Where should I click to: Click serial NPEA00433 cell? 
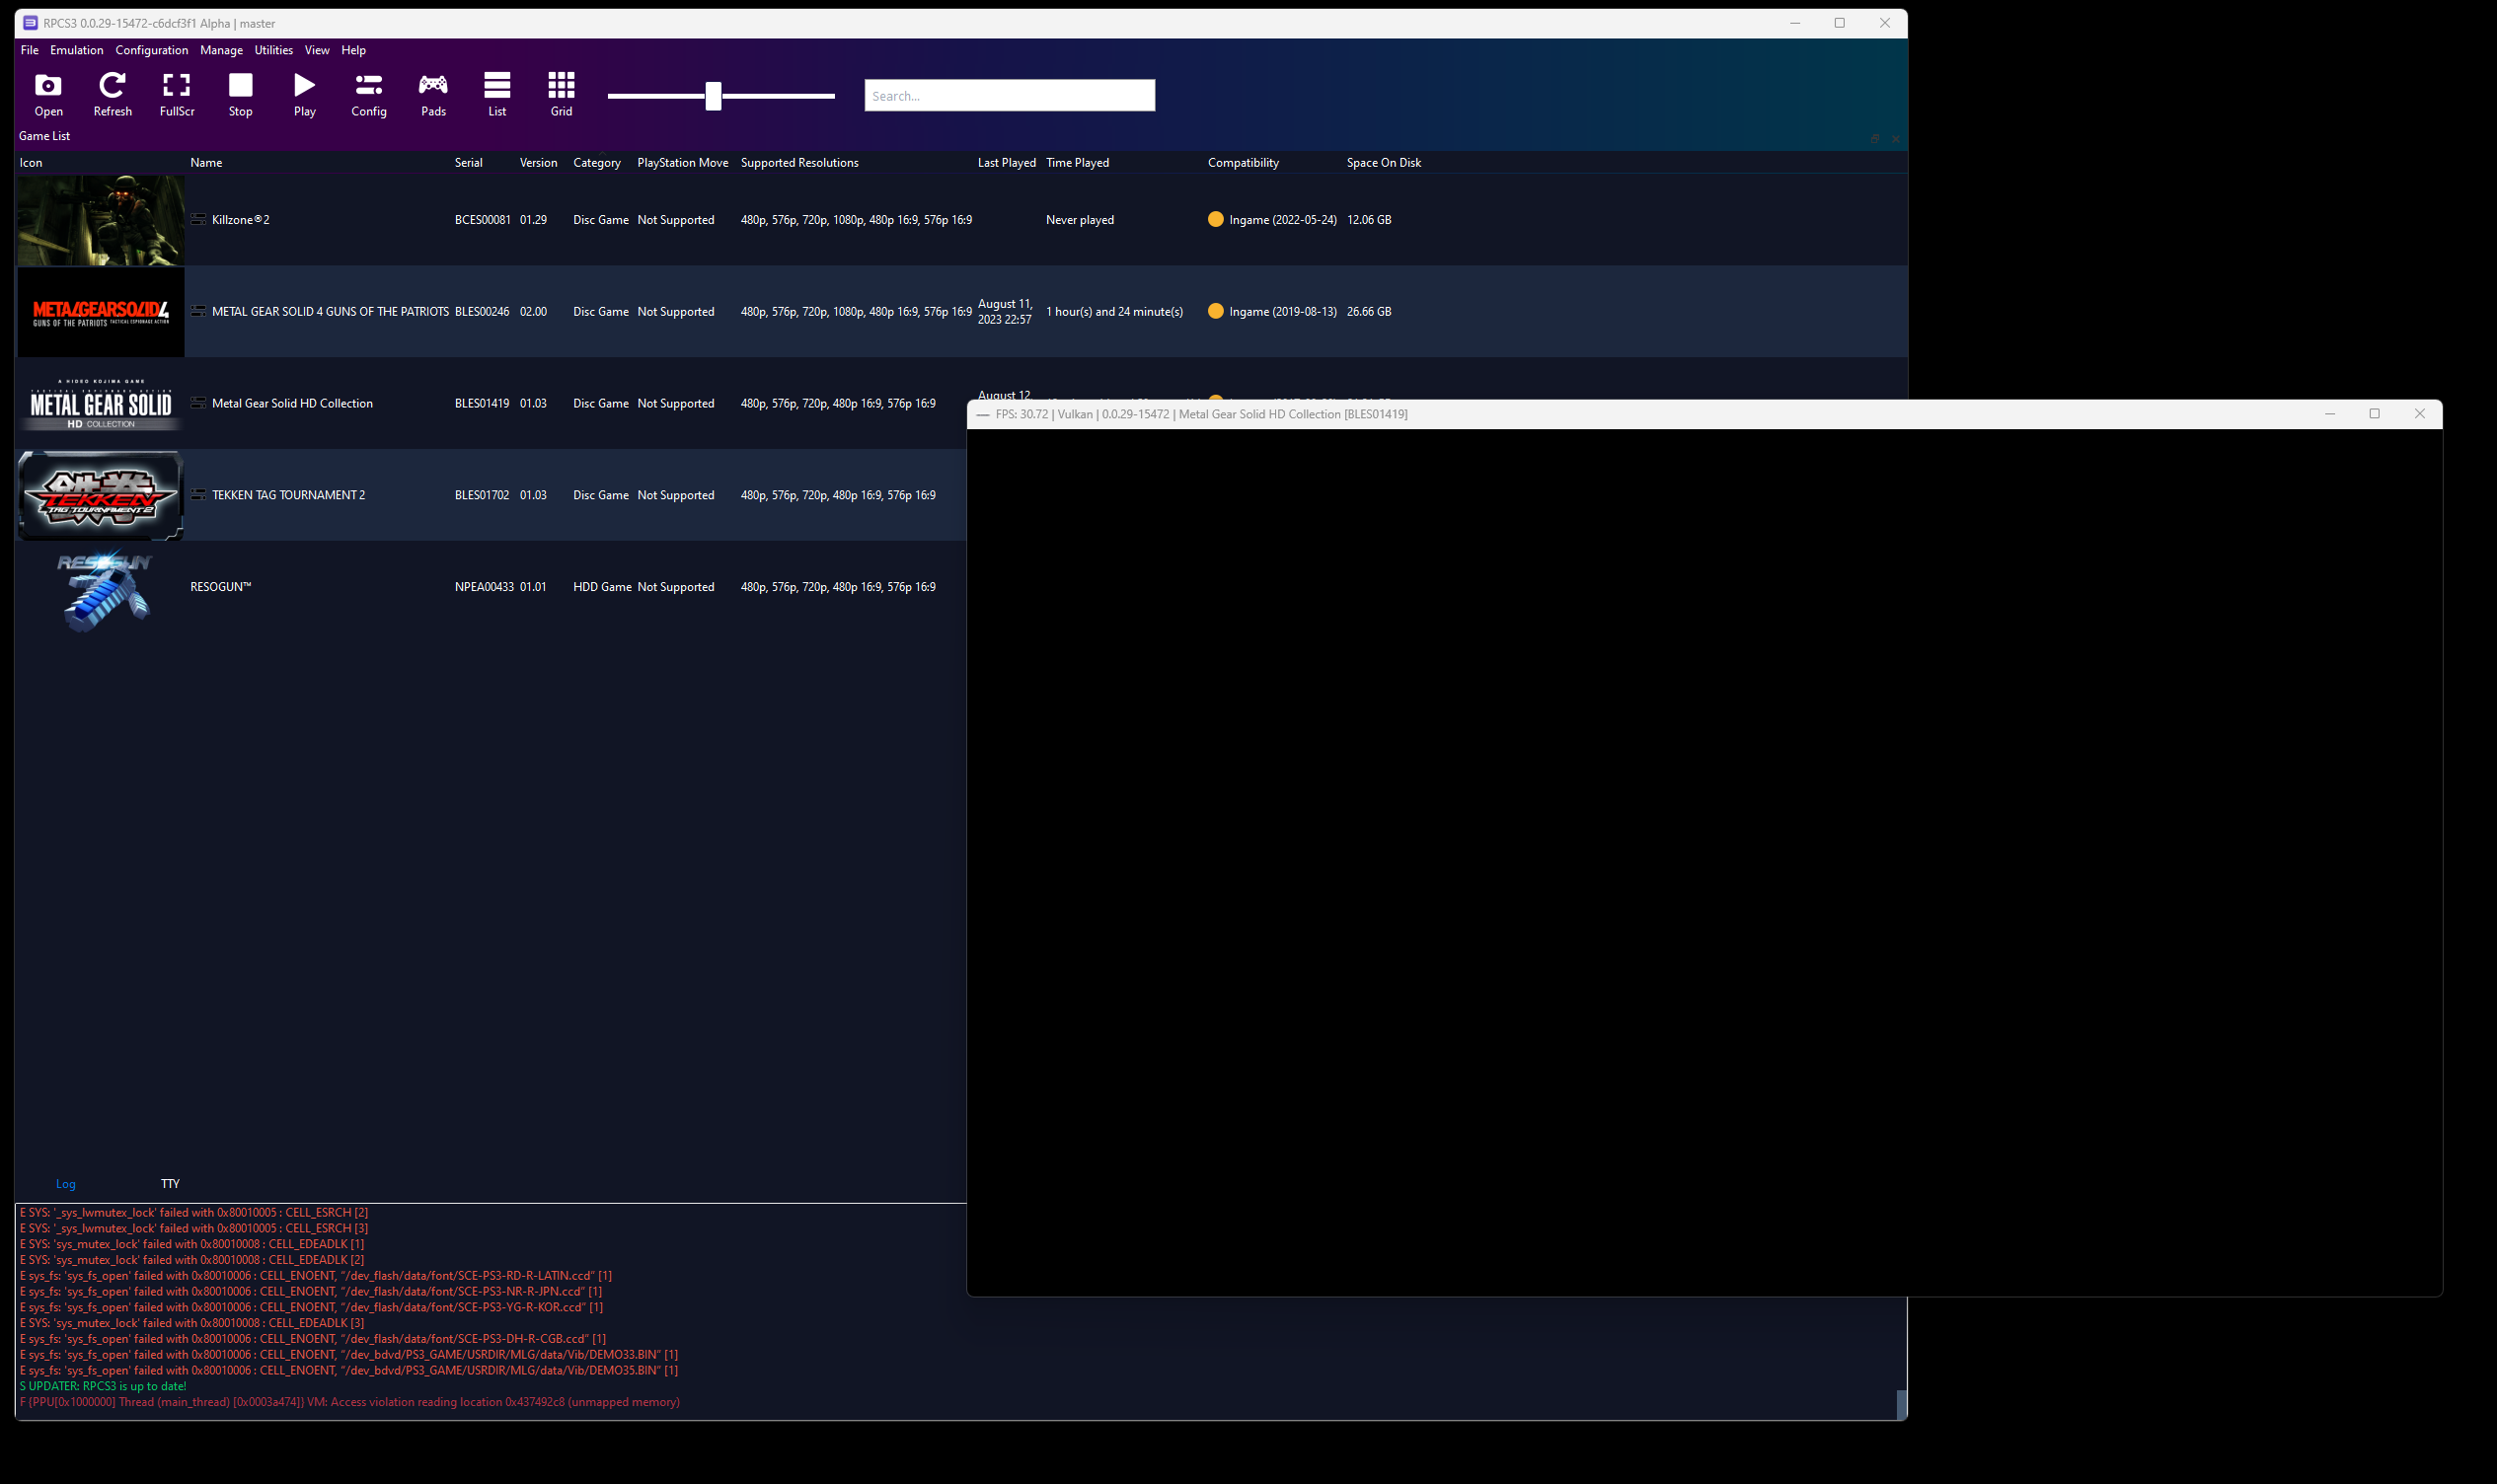click(x=484, y=587)
